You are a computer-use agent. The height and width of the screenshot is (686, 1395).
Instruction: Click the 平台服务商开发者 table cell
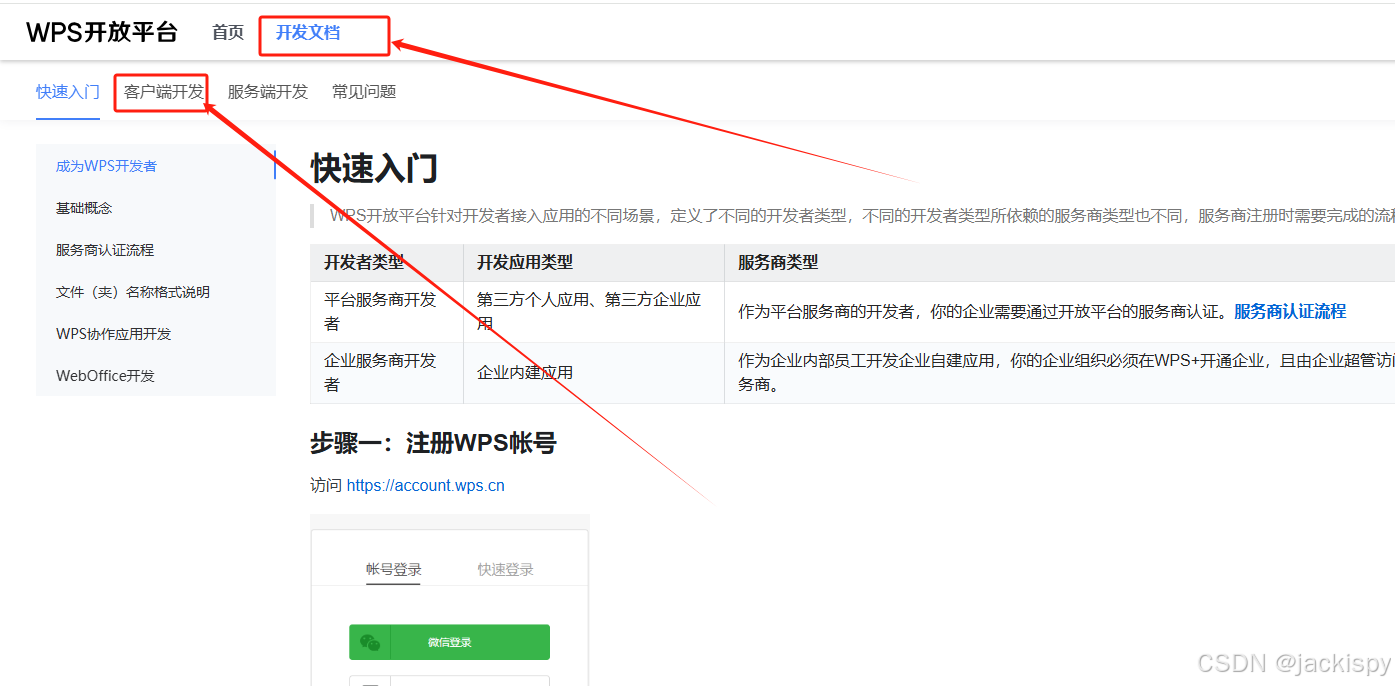pyautogui.click(x=387, y=312)
